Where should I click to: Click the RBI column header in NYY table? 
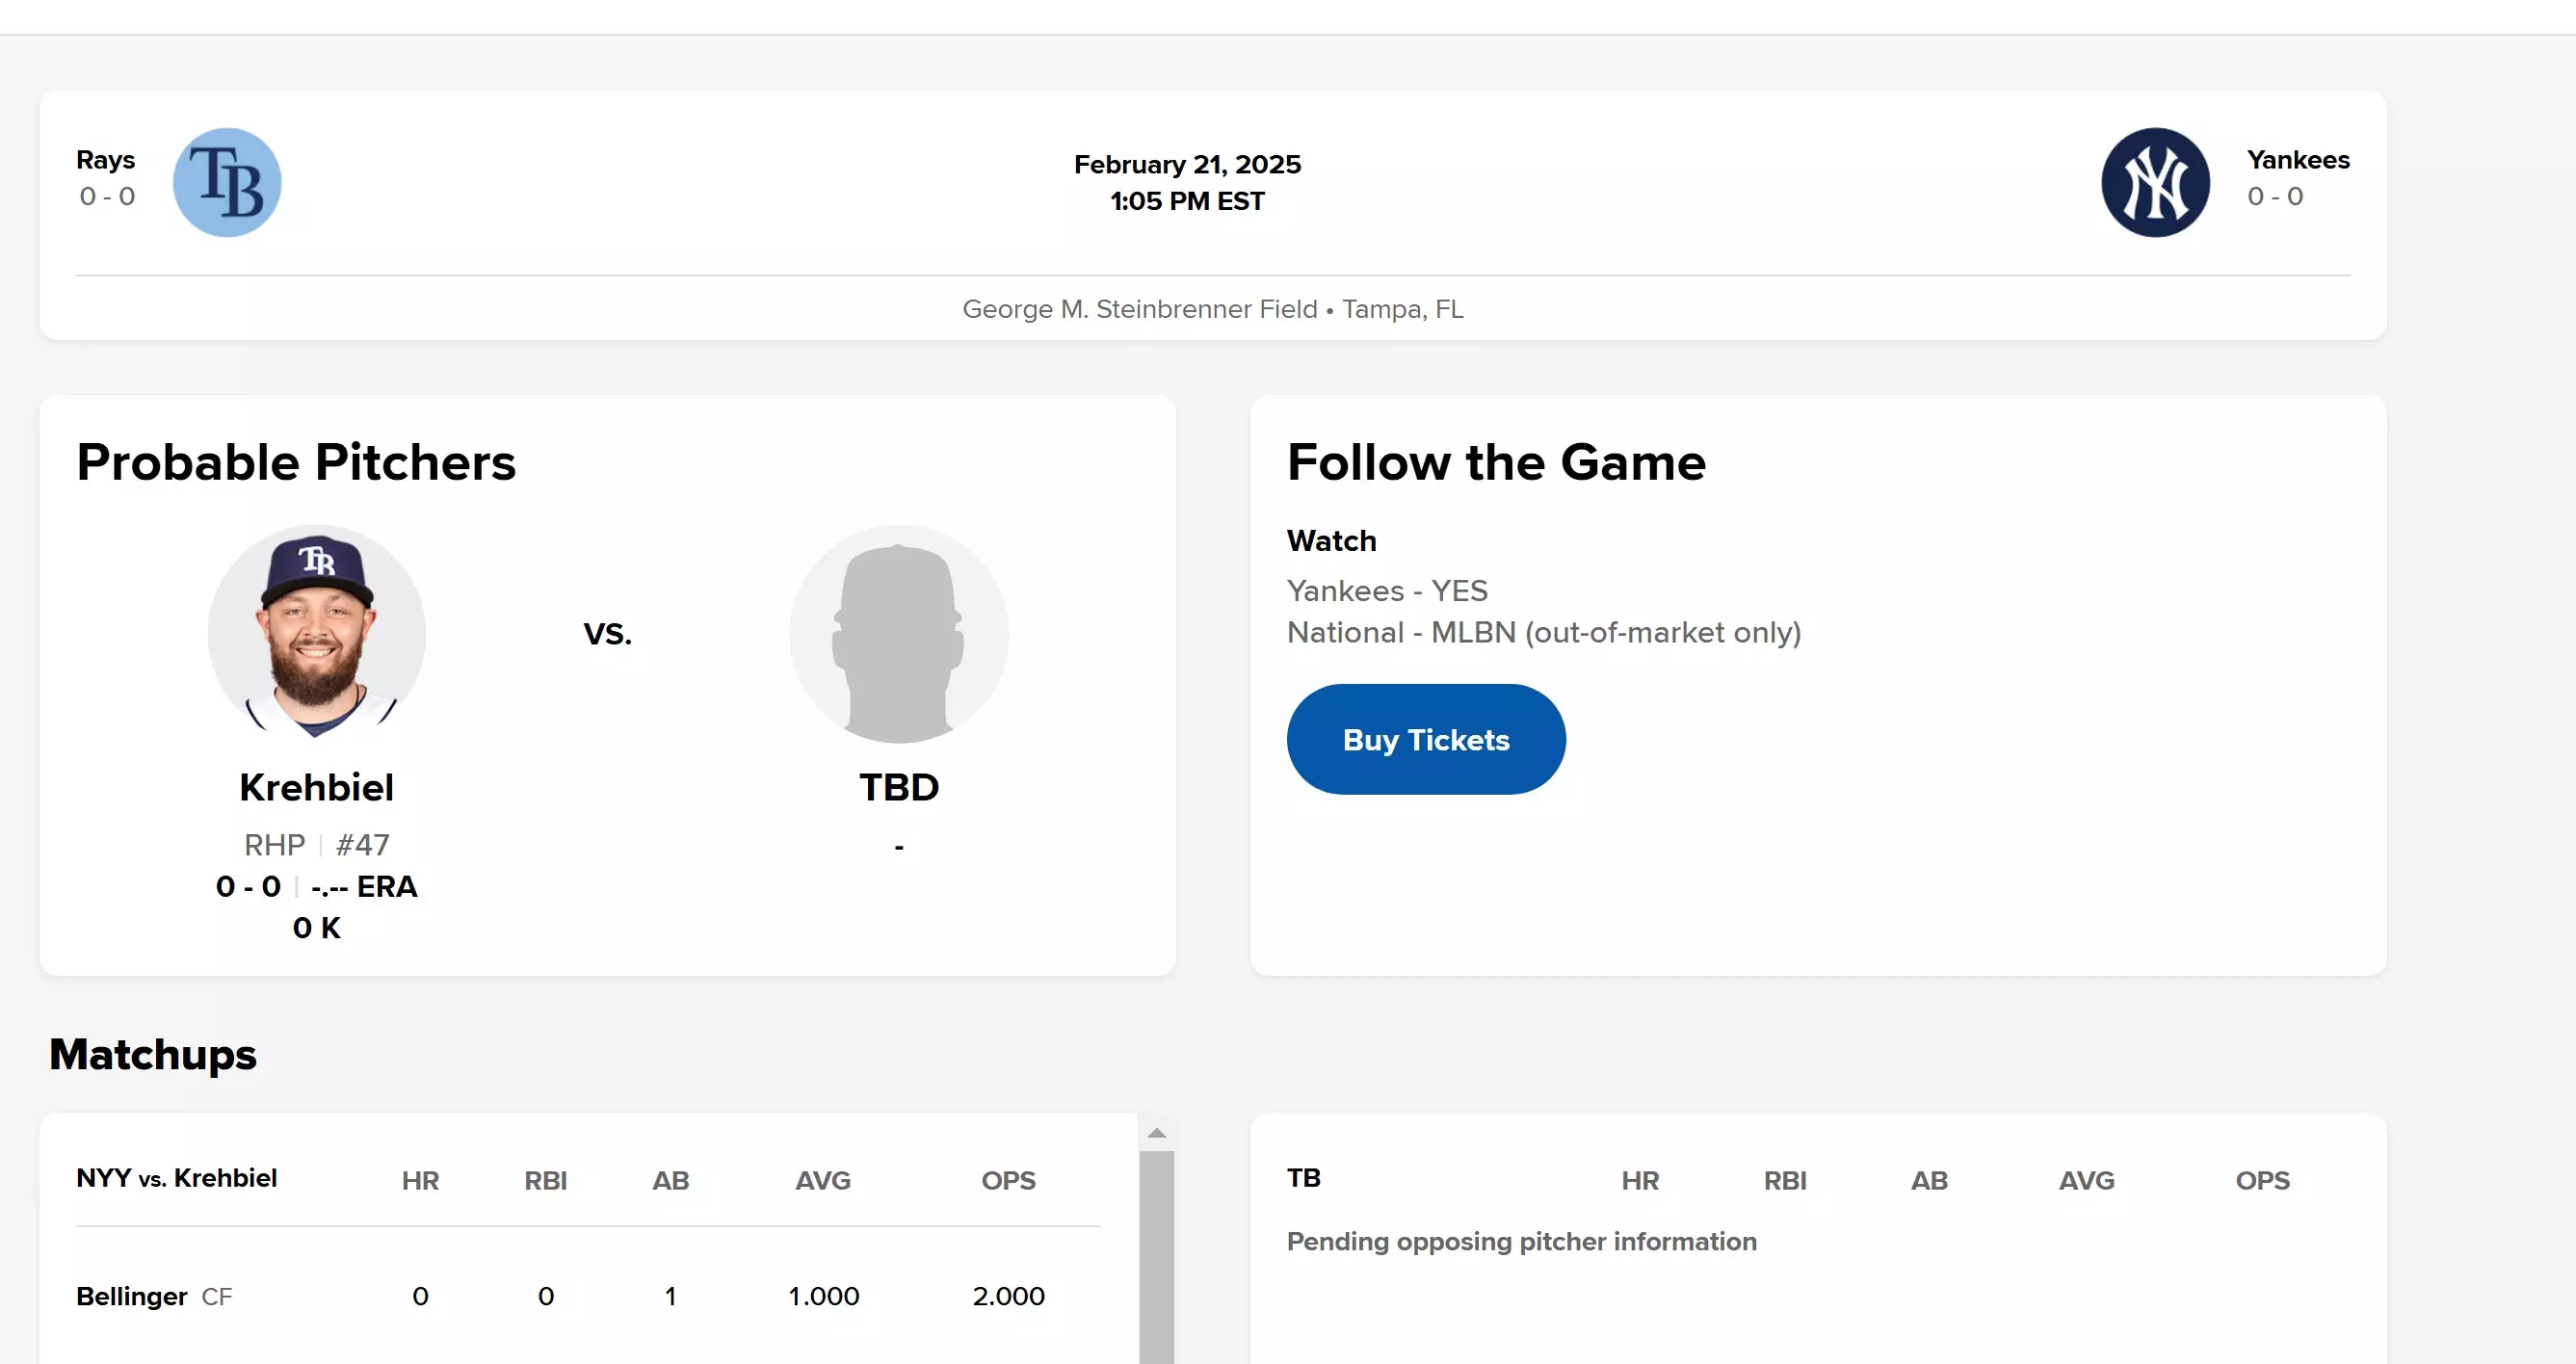coord(545,1180)
